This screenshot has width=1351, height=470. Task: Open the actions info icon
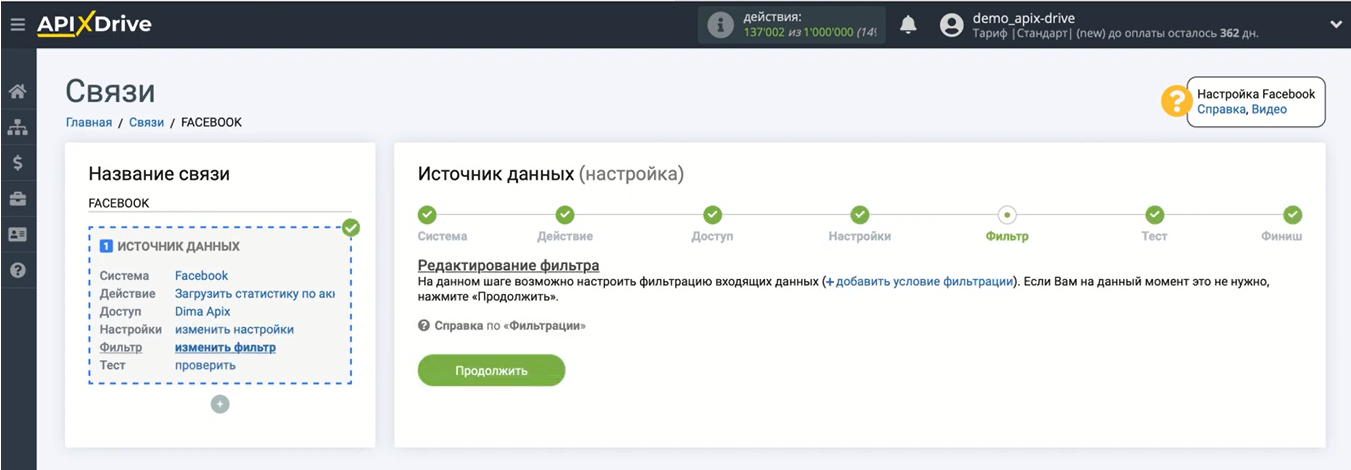point(720,26)
